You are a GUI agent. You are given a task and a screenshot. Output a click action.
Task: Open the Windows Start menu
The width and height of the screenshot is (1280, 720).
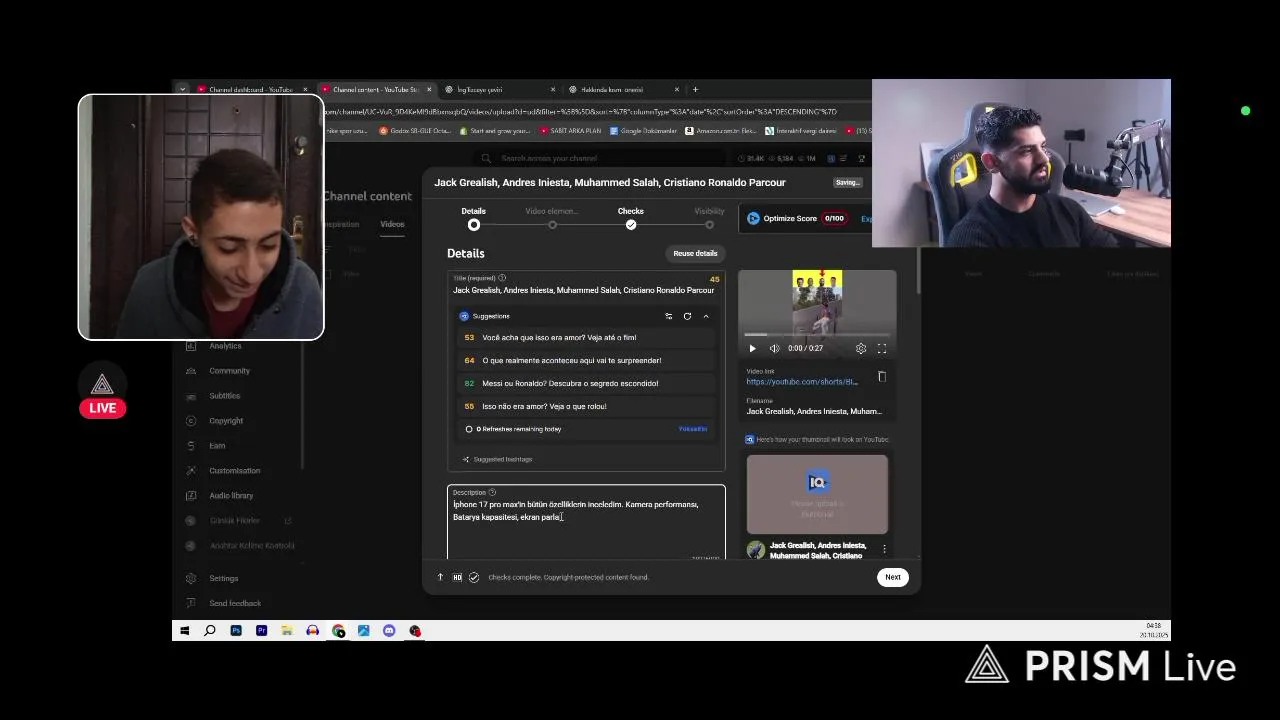tap(185, 631)
